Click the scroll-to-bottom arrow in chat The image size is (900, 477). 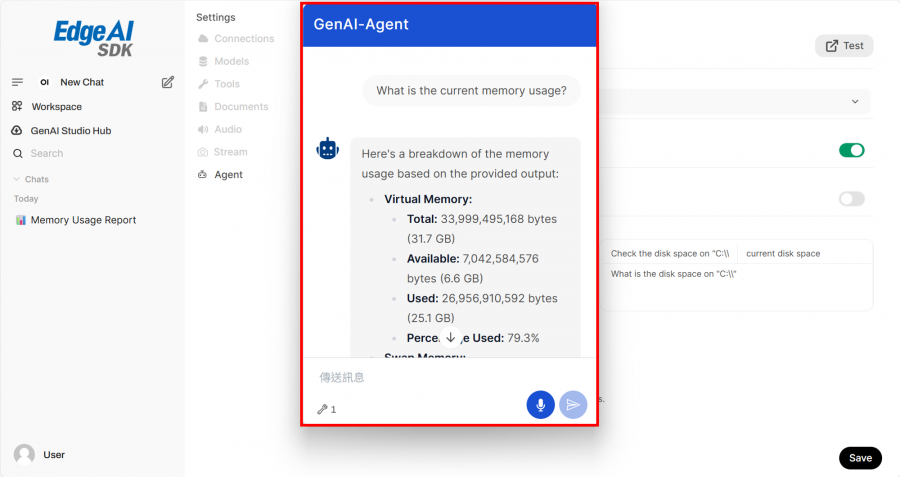coord(450,338)
